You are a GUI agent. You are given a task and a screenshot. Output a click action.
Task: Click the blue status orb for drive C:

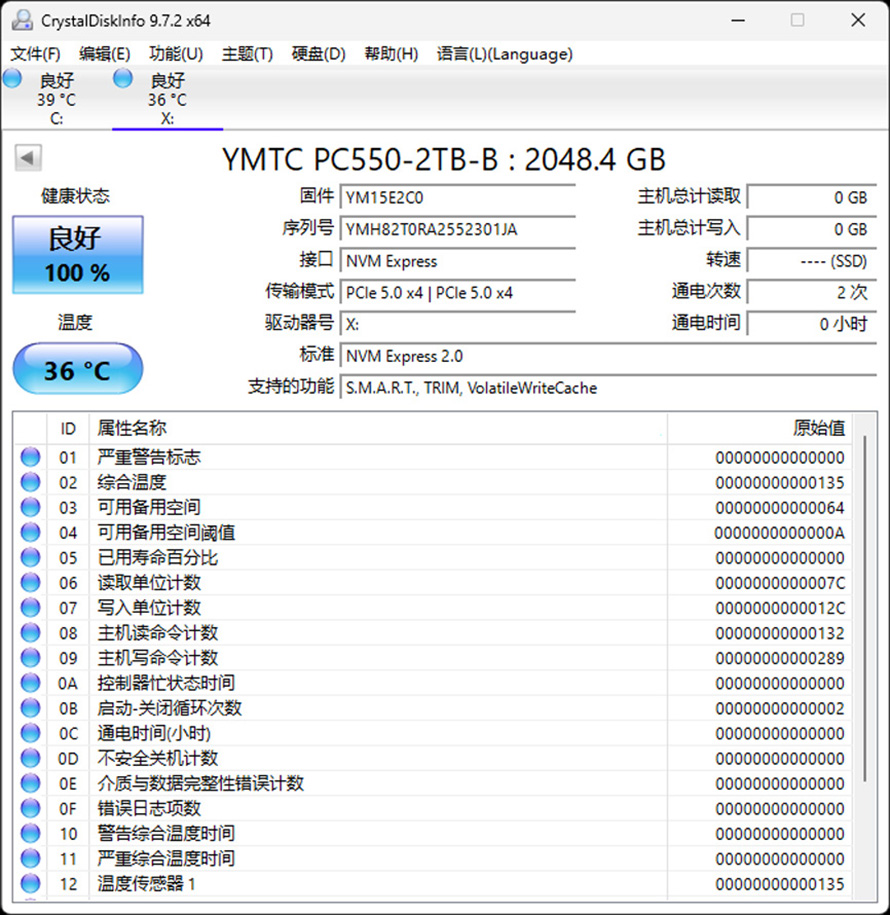click(12, 79)
